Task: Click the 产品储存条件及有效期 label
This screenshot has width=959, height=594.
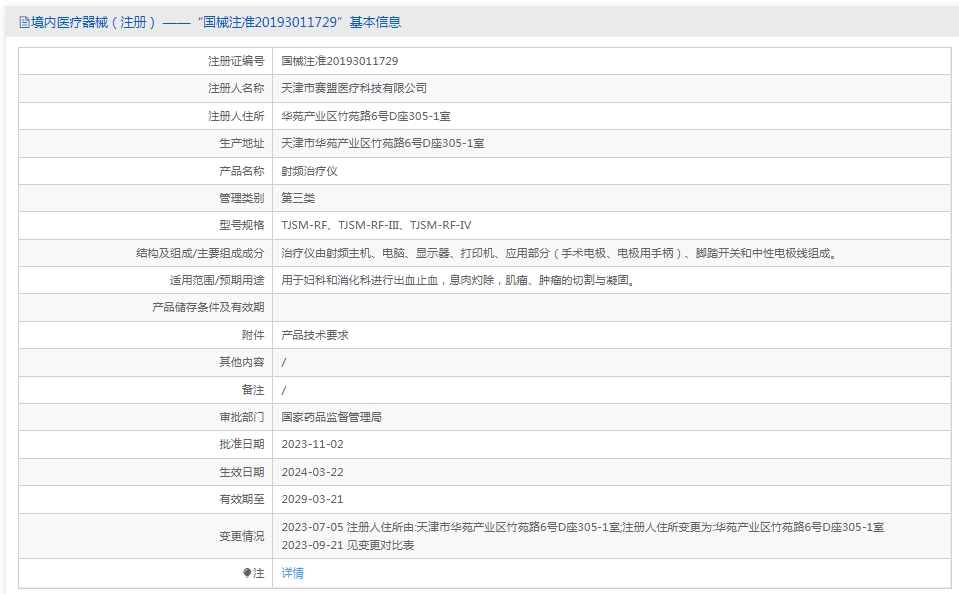Action: 208,307
